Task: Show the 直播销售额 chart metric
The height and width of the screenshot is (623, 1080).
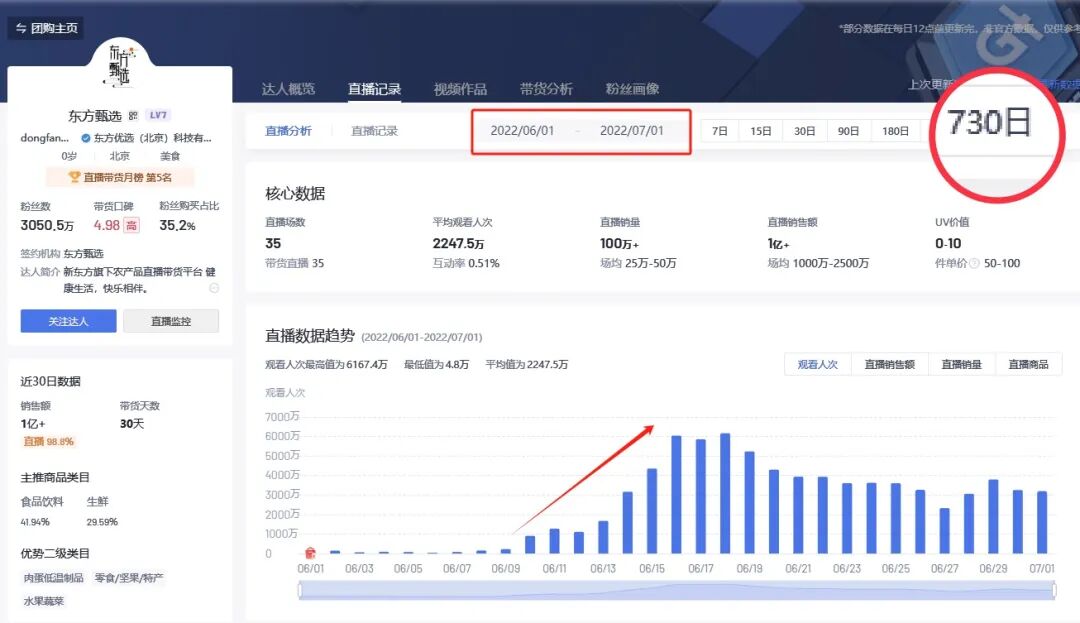Action: pos(889,364)
